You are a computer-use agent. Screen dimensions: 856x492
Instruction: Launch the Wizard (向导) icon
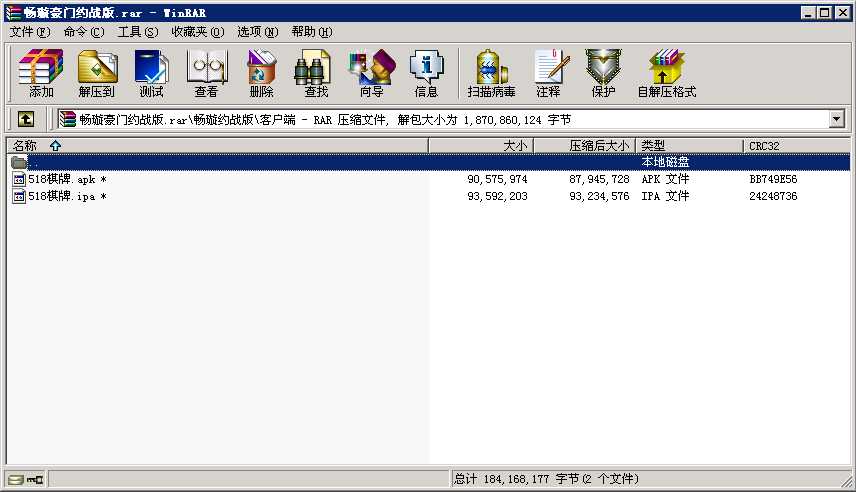pos(371,73)
